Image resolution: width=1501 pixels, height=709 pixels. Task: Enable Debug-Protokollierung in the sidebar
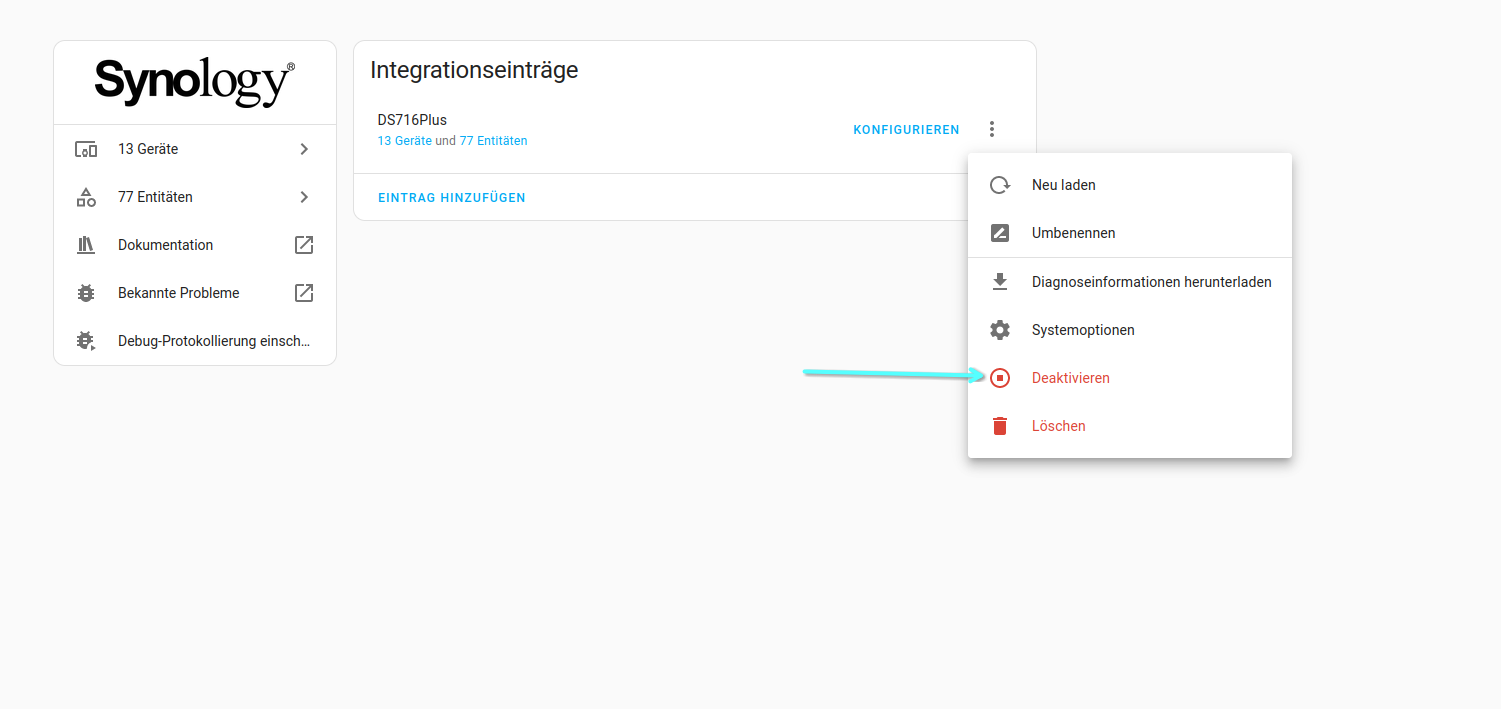[x=213, y=341]
